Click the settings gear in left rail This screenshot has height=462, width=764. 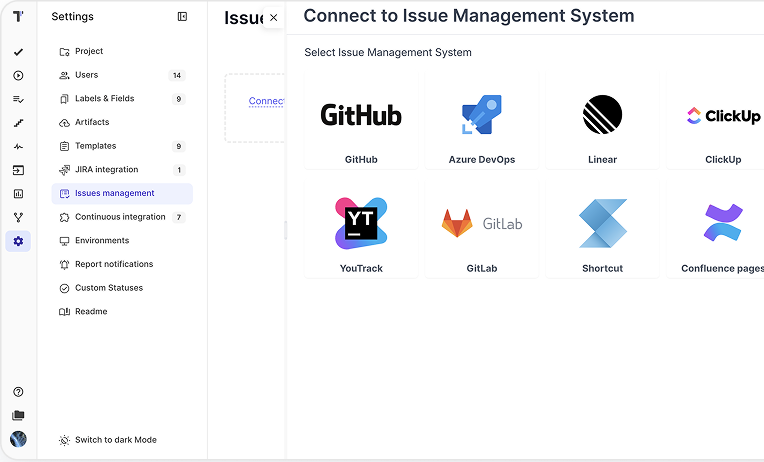coord(18,241)
